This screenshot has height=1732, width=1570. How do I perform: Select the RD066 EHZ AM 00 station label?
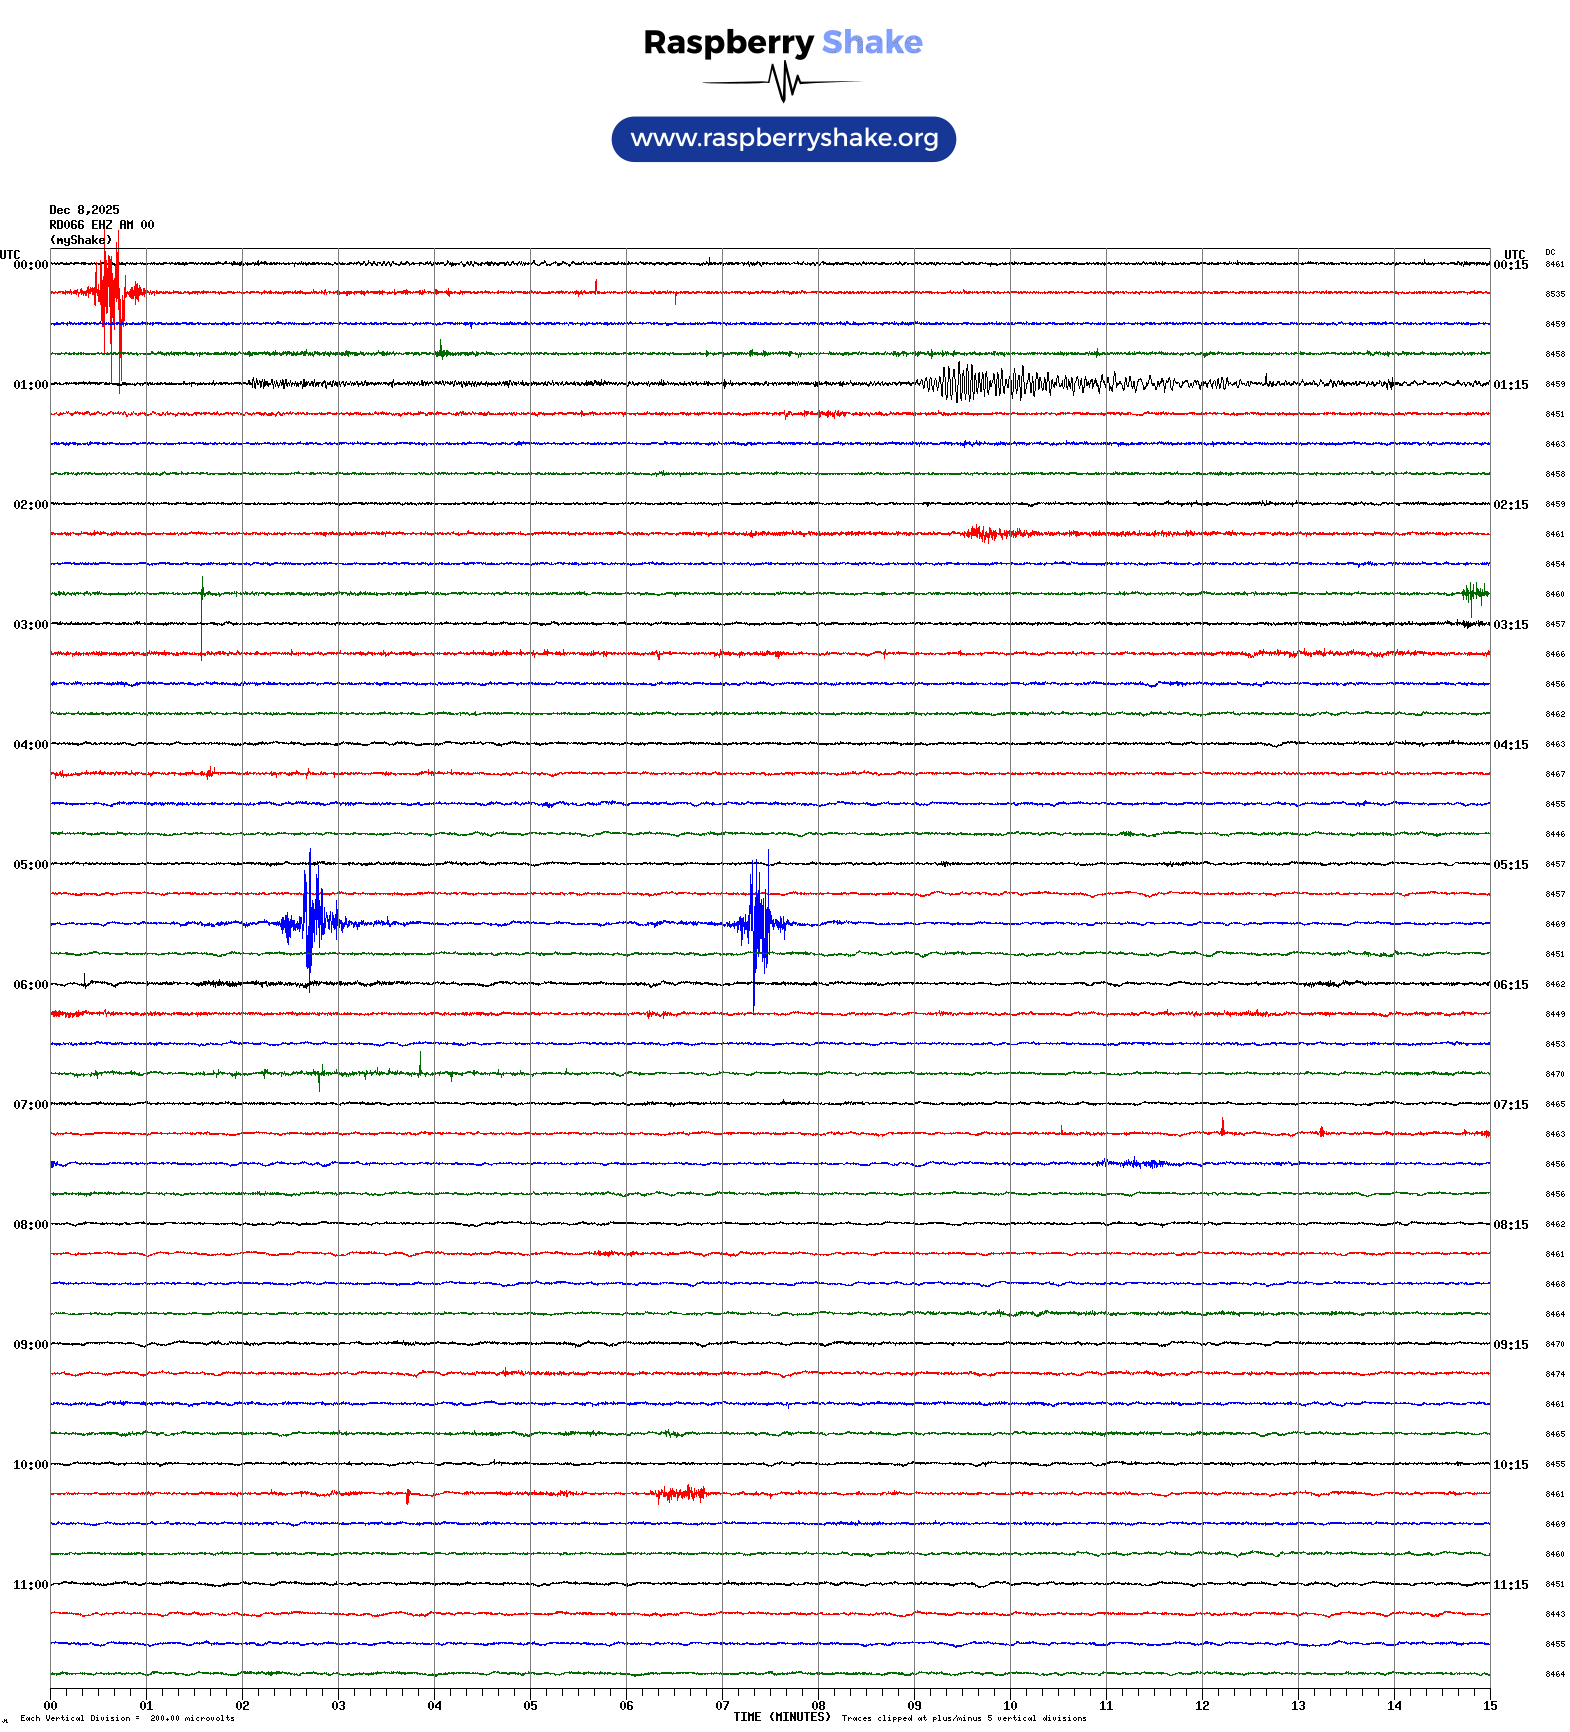tap(101, 225)
